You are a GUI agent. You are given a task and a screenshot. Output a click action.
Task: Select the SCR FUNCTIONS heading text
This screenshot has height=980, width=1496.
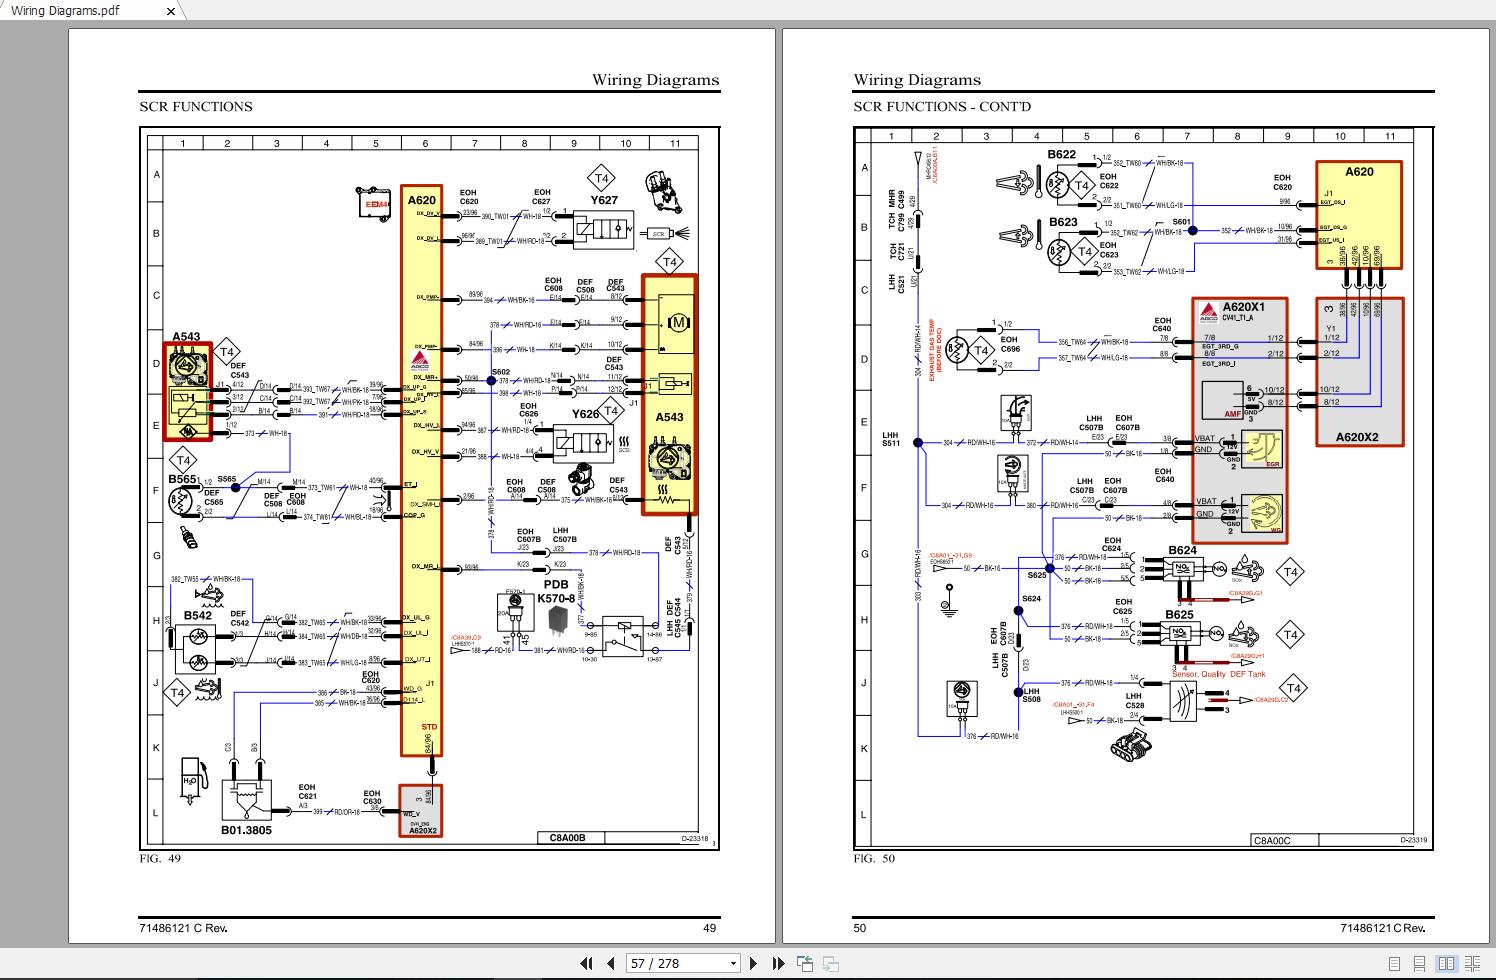pos(196,106)
